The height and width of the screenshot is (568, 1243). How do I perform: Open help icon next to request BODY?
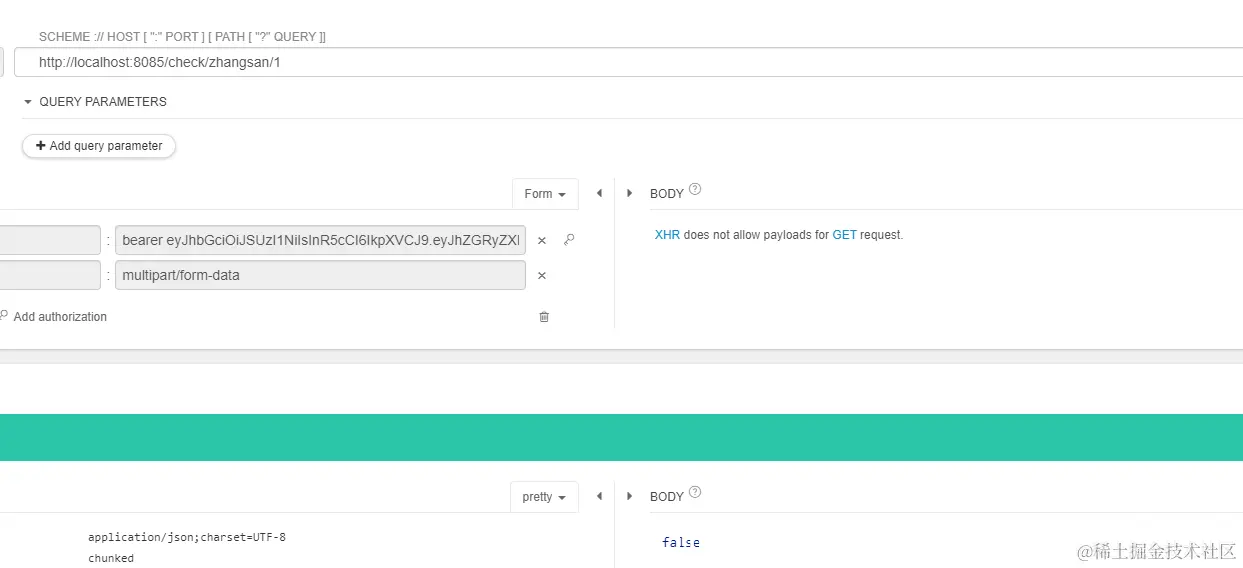point(695,189)
